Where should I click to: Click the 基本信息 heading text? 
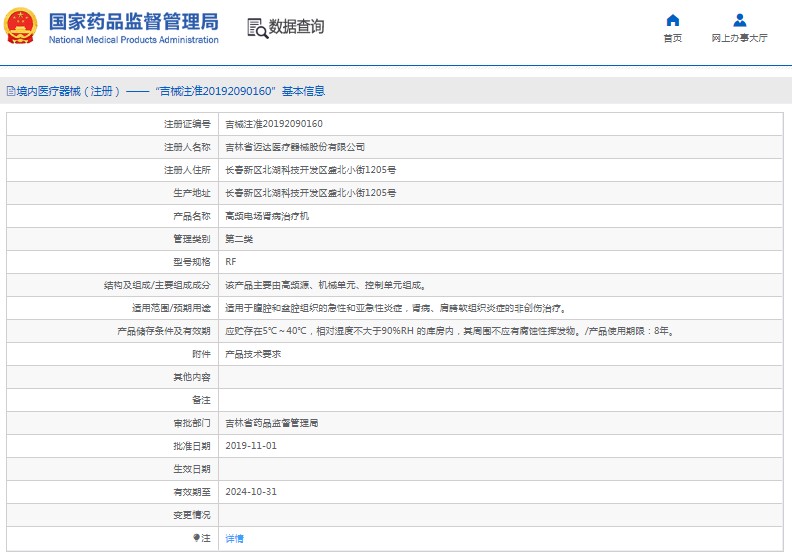point(304,91)
